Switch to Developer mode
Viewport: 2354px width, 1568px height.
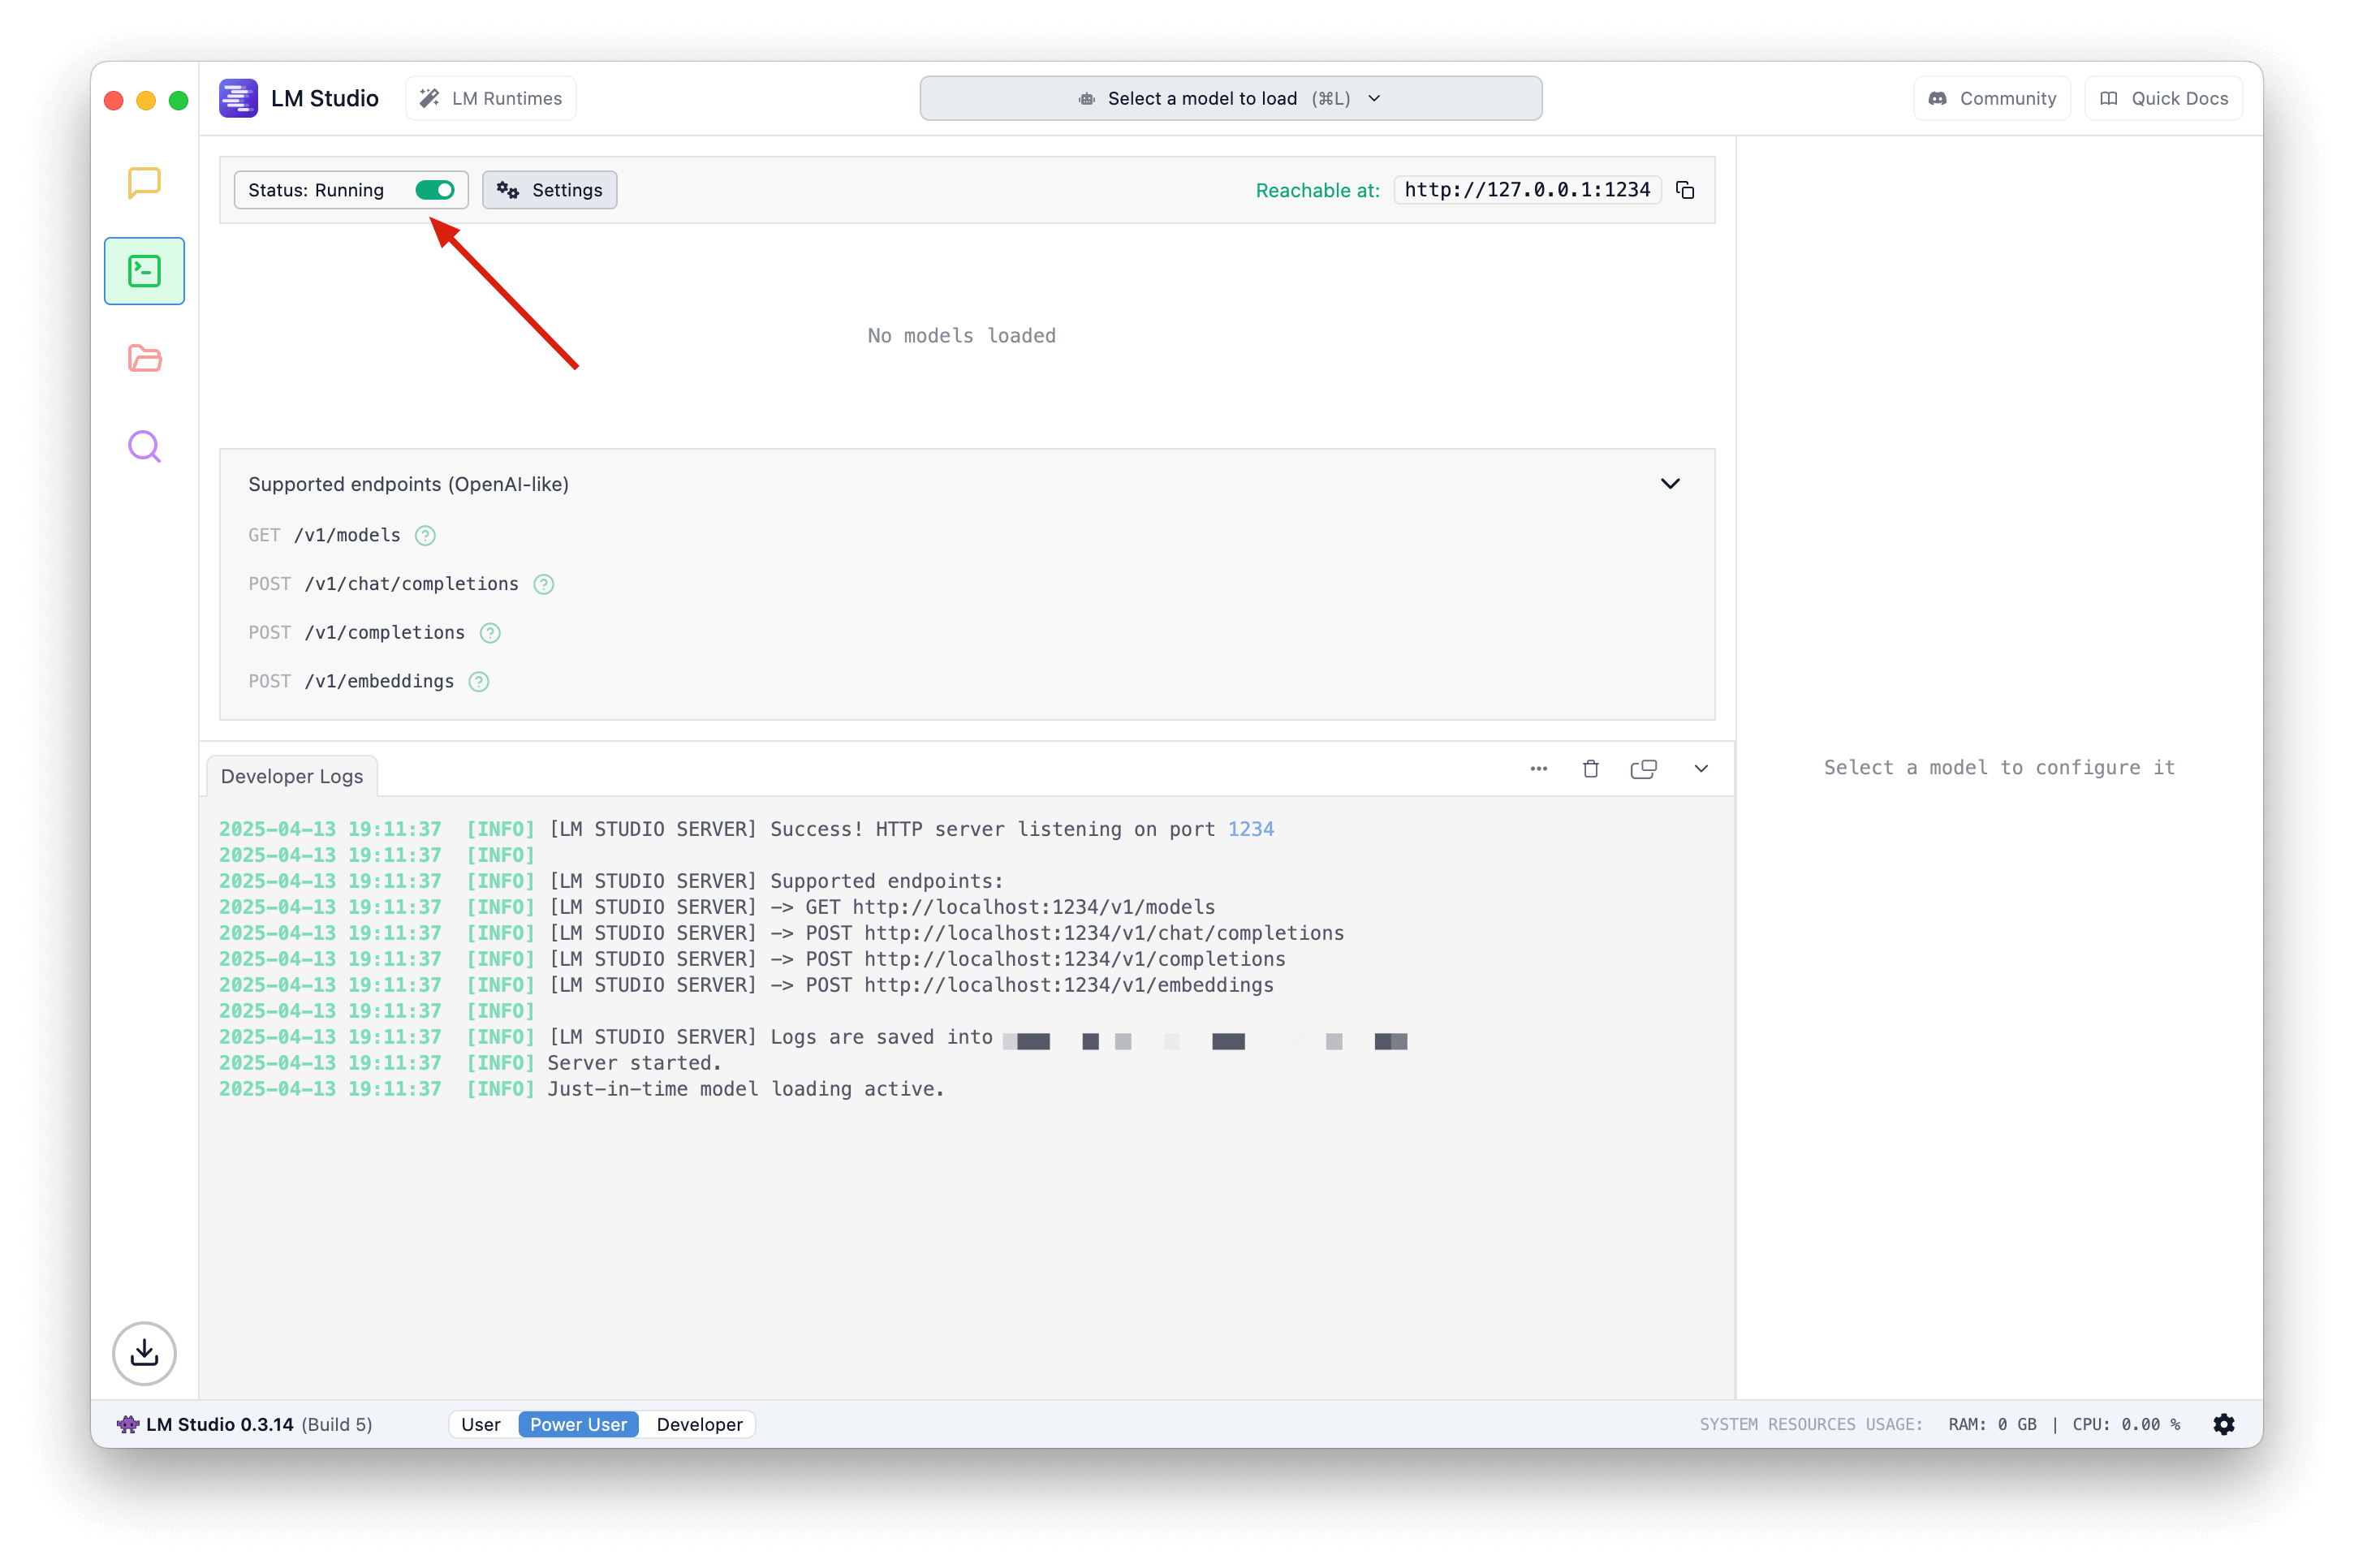(699, 1424)
